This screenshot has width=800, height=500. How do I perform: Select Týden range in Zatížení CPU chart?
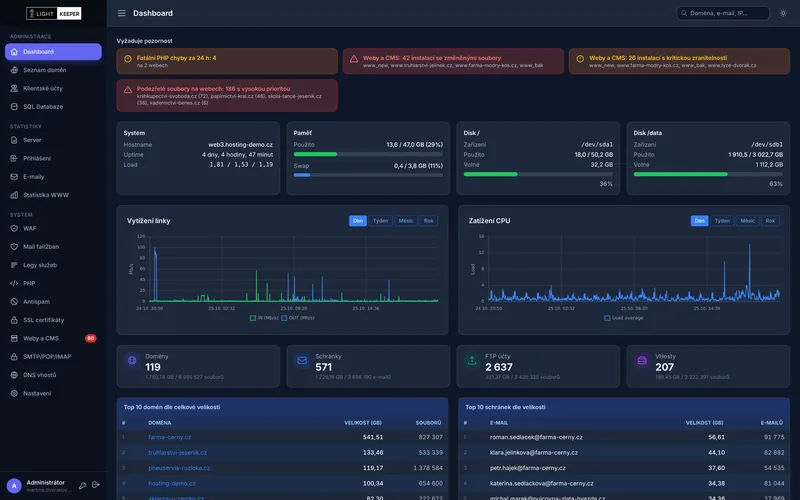(722, 221)
